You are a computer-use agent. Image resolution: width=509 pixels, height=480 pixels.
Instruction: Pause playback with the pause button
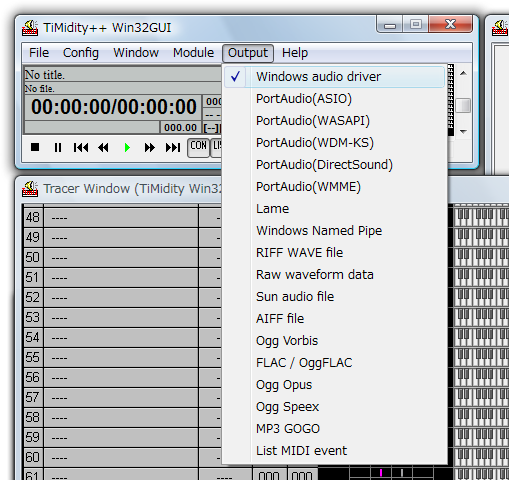click(58, 147)
